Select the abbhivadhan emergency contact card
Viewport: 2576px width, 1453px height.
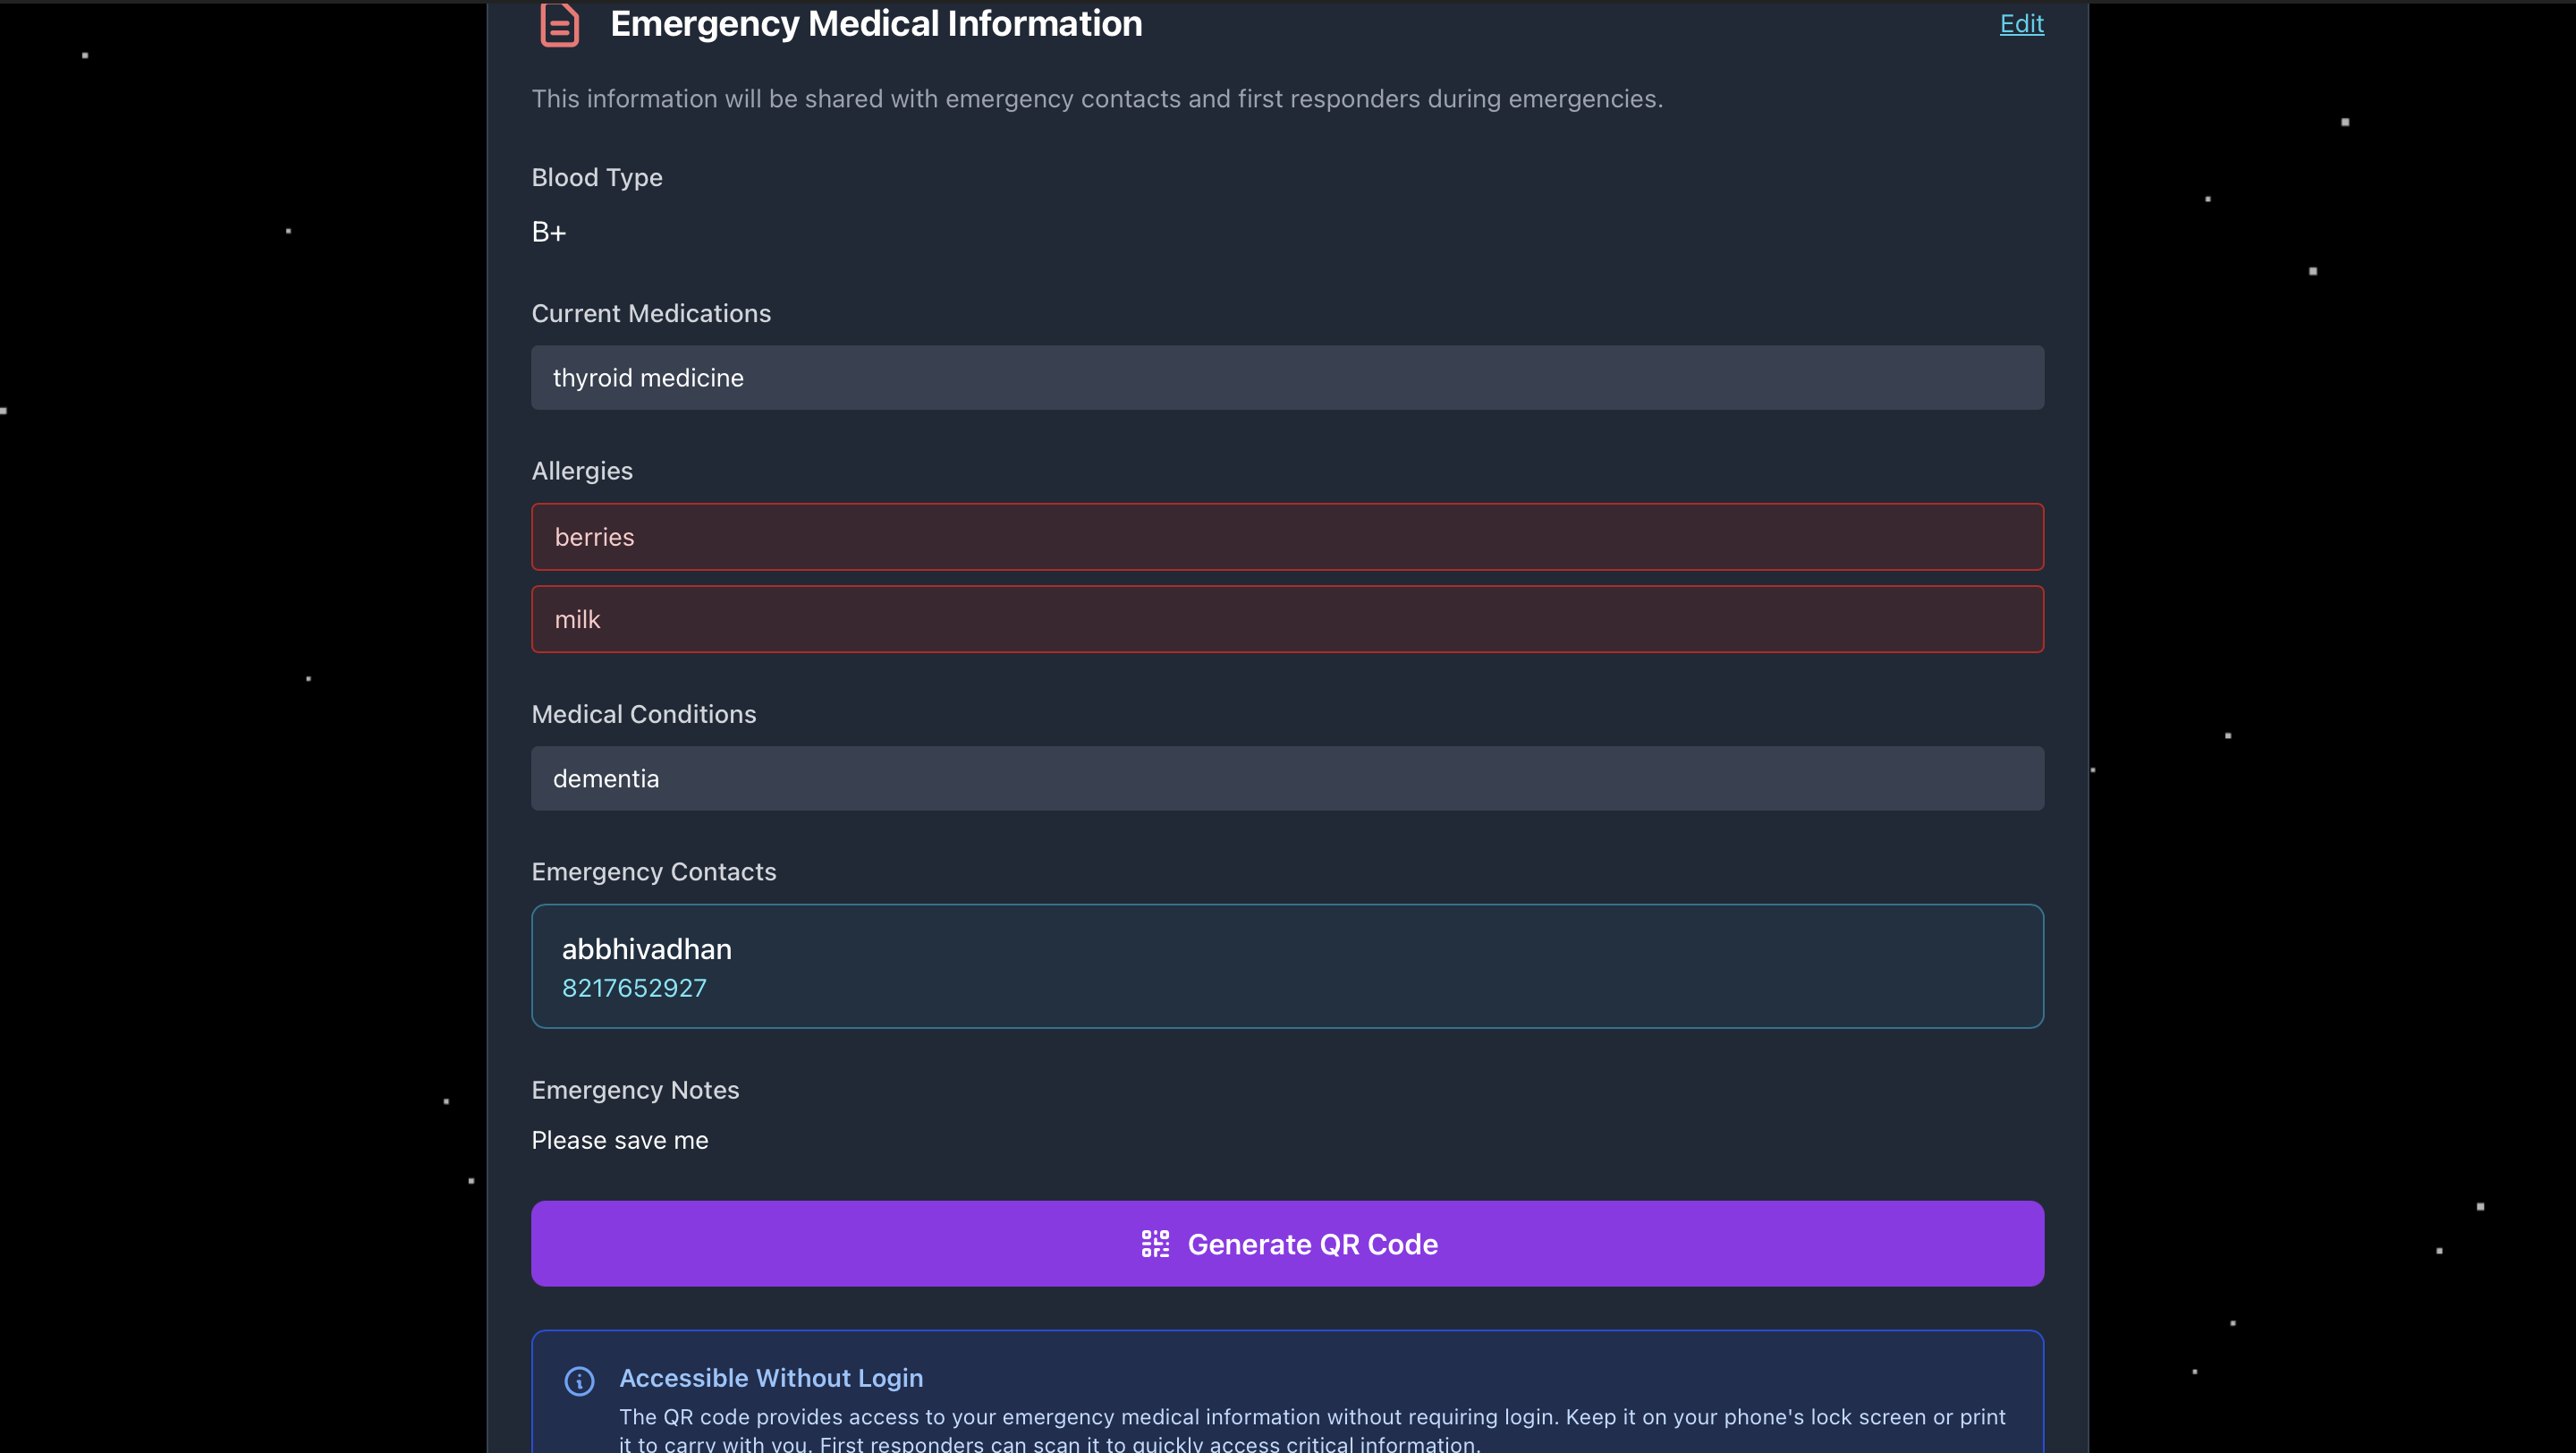click(x=1286, y=965)
